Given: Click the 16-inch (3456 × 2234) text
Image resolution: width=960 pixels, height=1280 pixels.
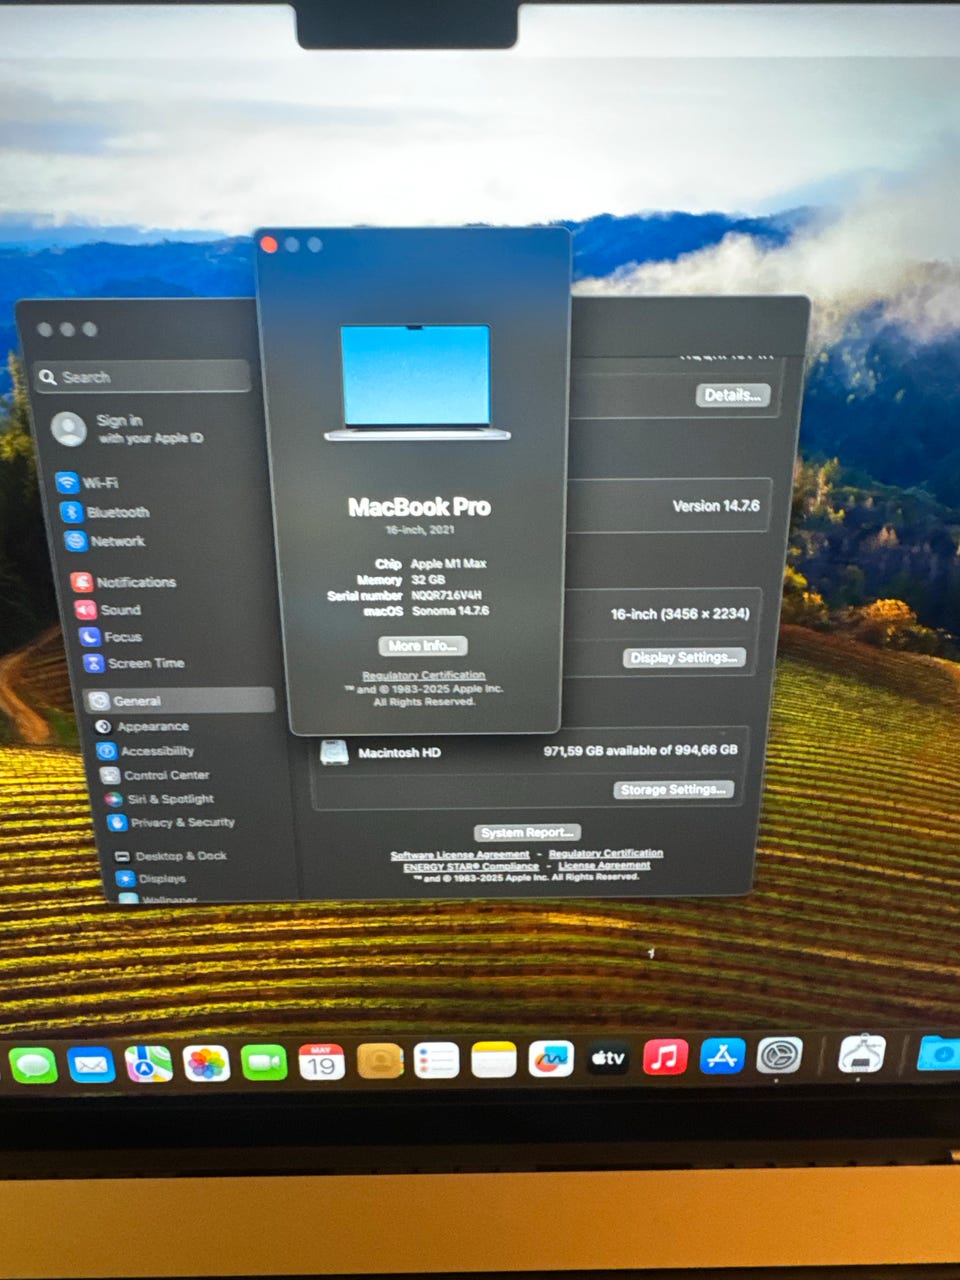Looking at the screenshot, I should [x=680, y=614].
